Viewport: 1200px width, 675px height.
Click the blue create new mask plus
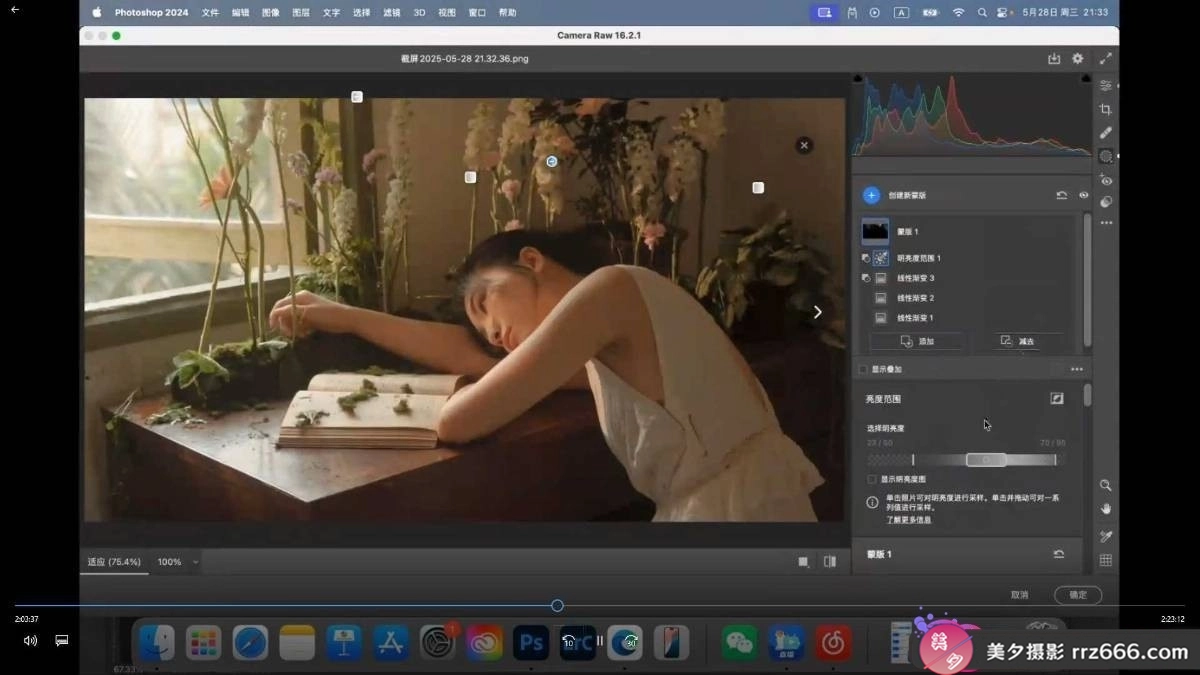[871, 195]
